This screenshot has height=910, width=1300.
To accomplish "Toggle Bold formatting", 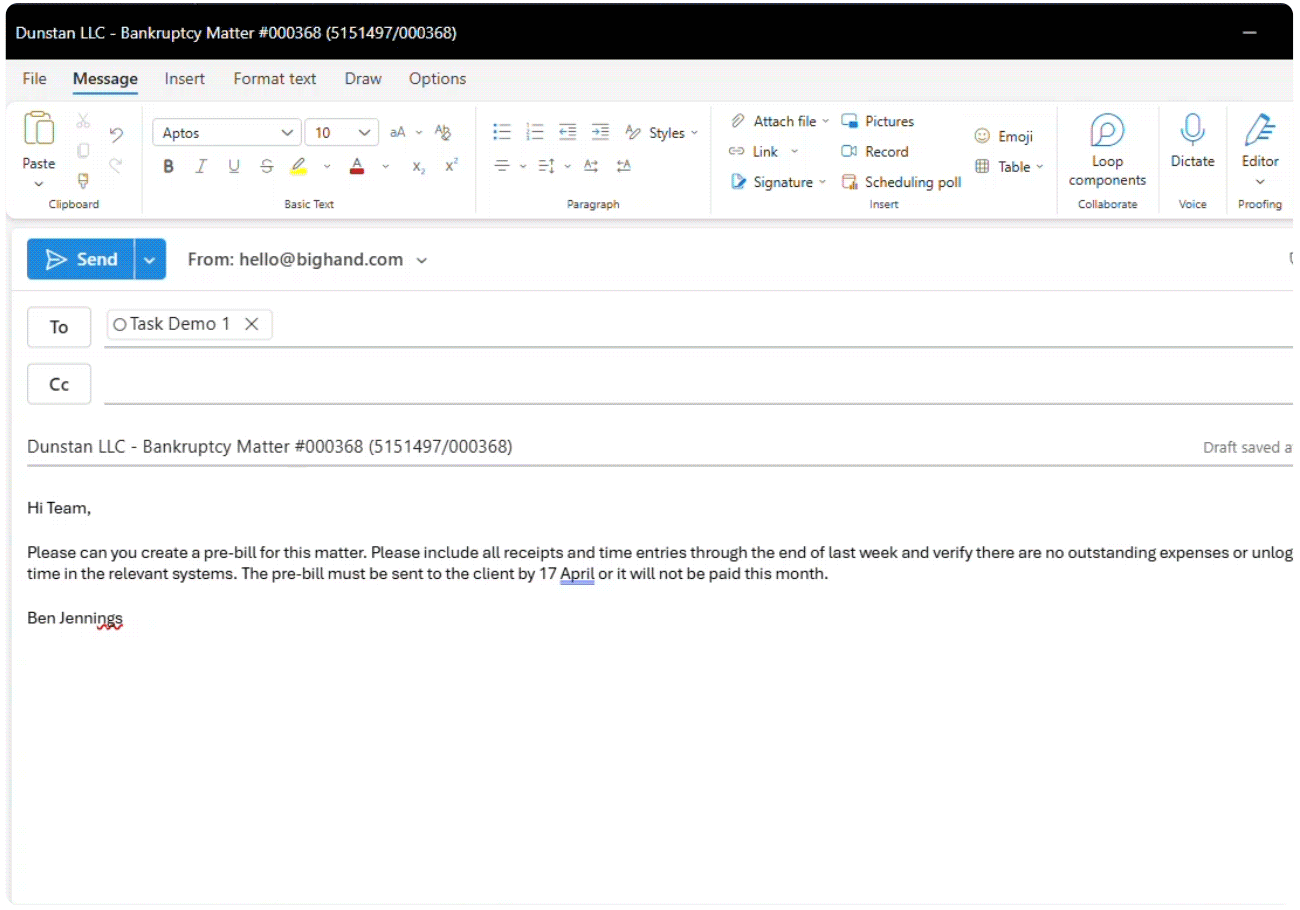I will coord(168,167).
